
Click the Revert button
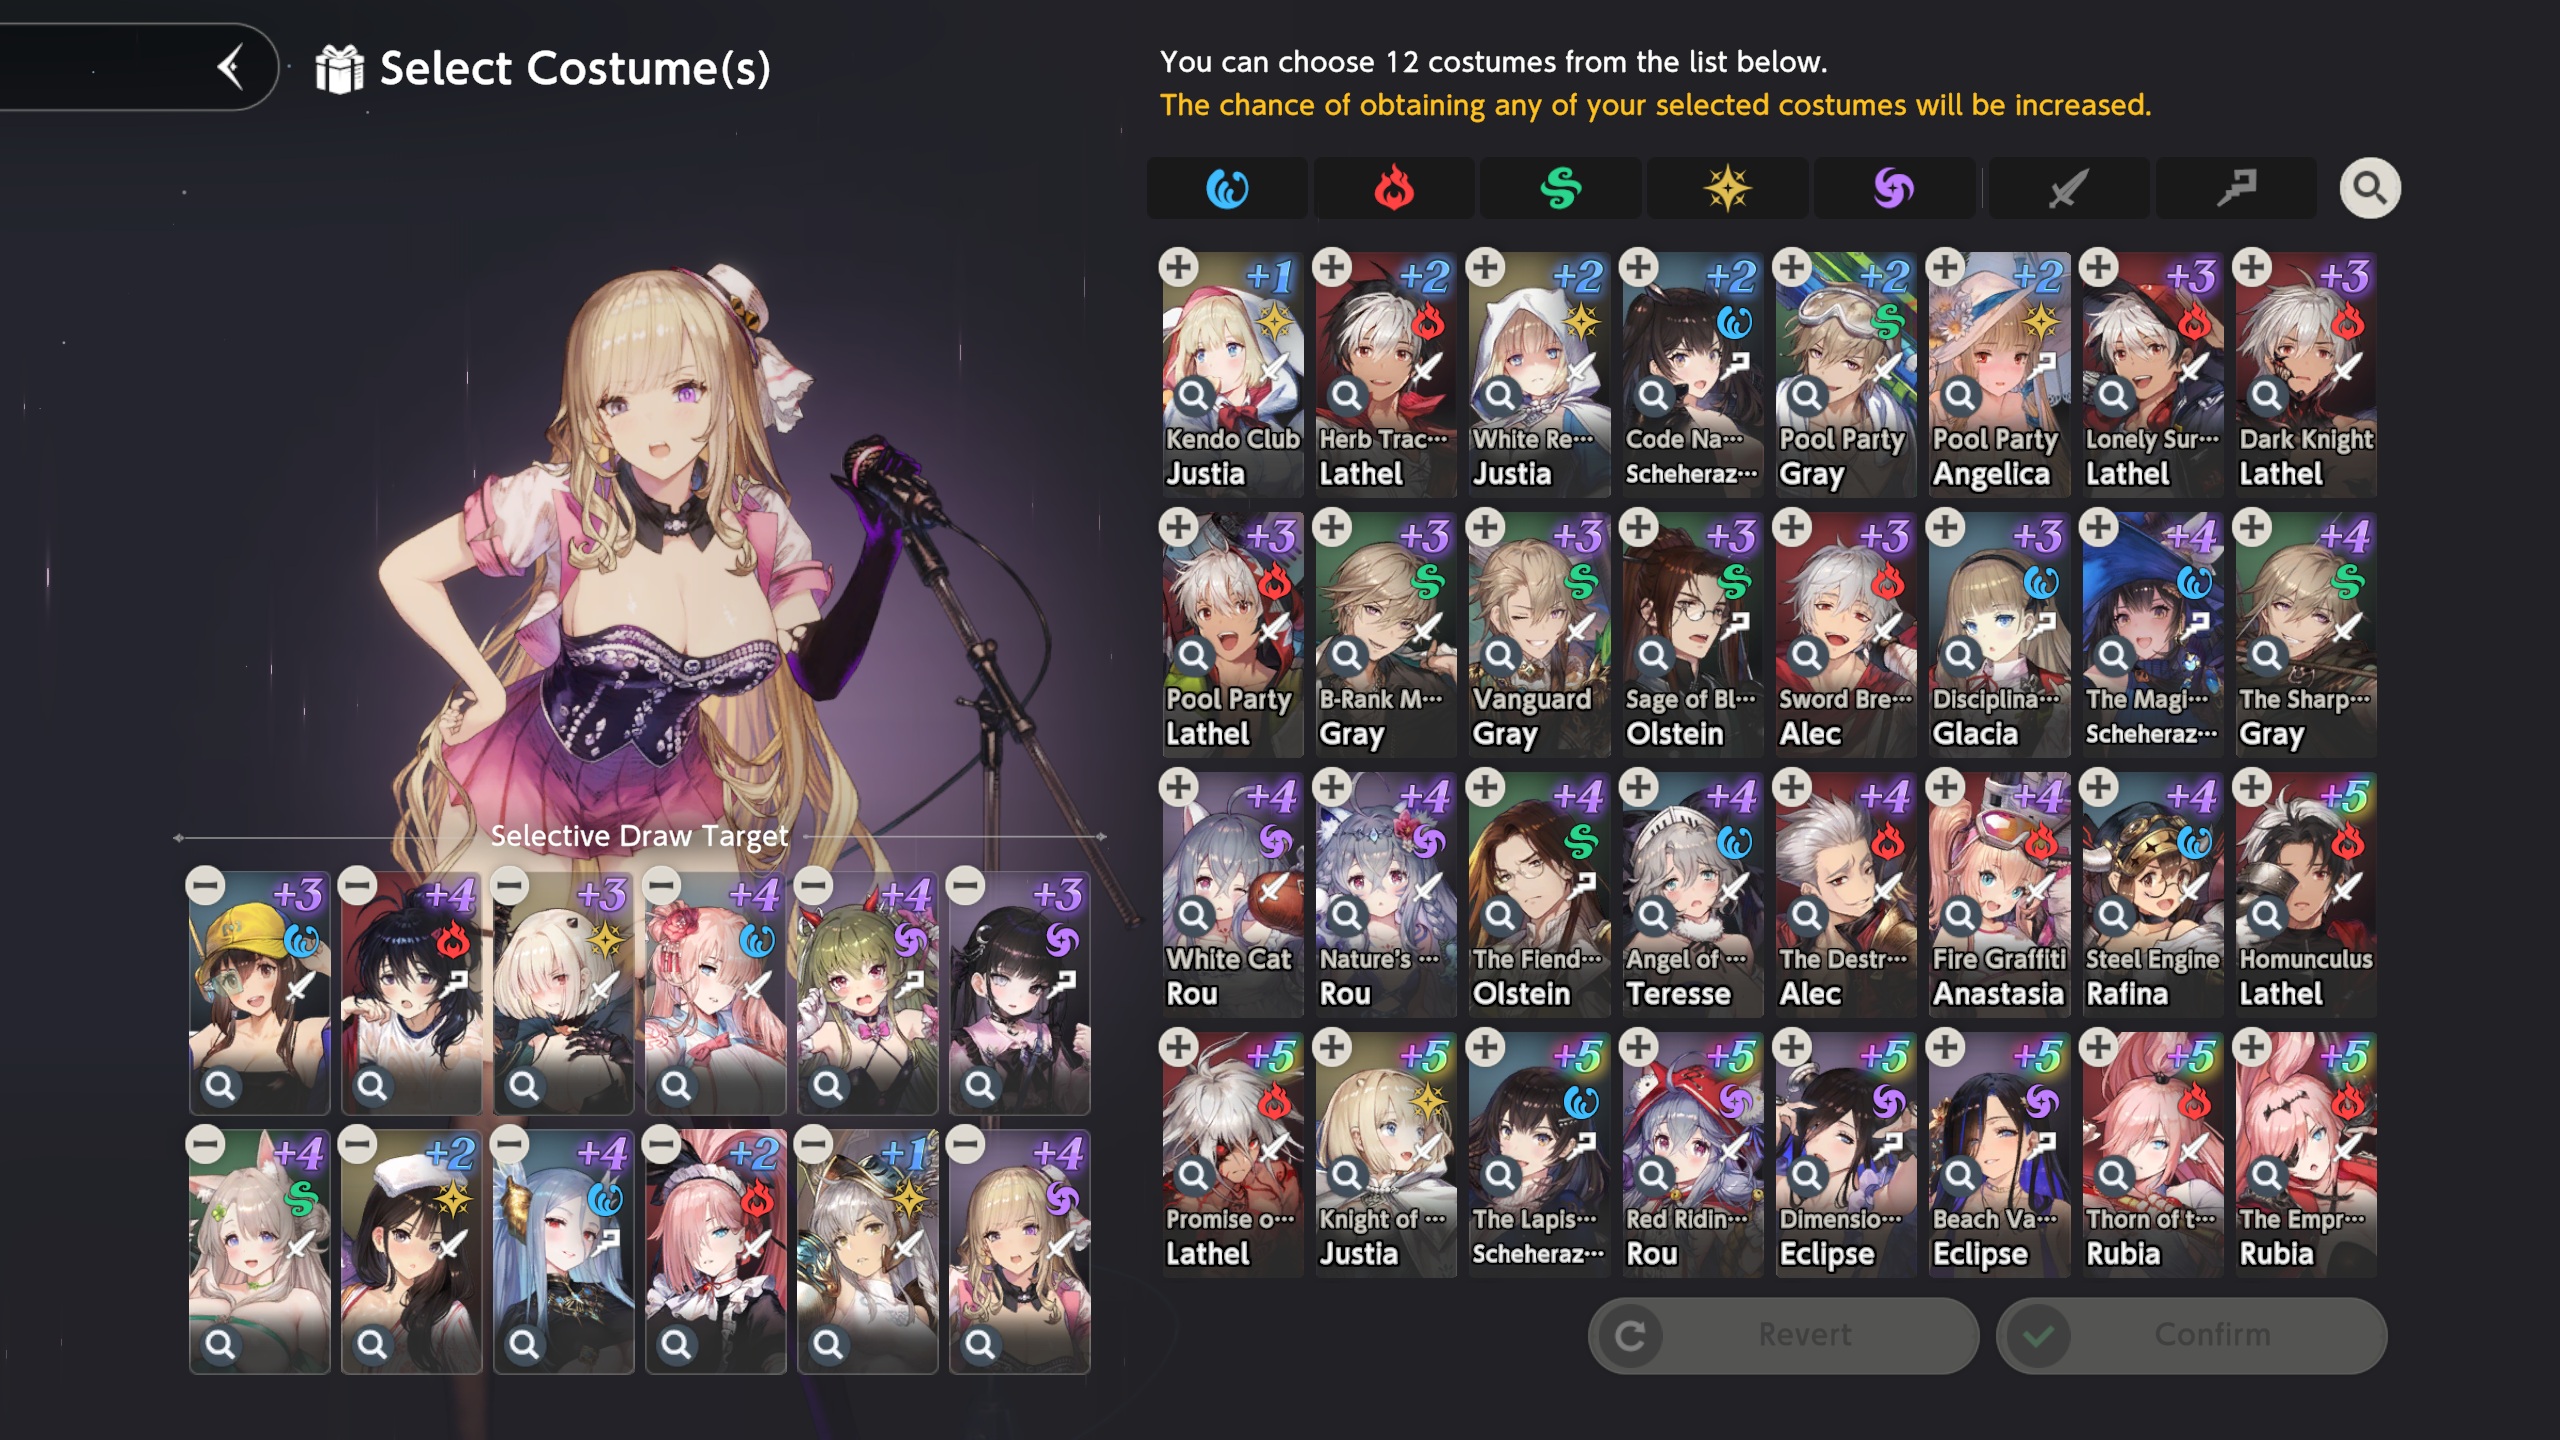tap(1783, 1335)
